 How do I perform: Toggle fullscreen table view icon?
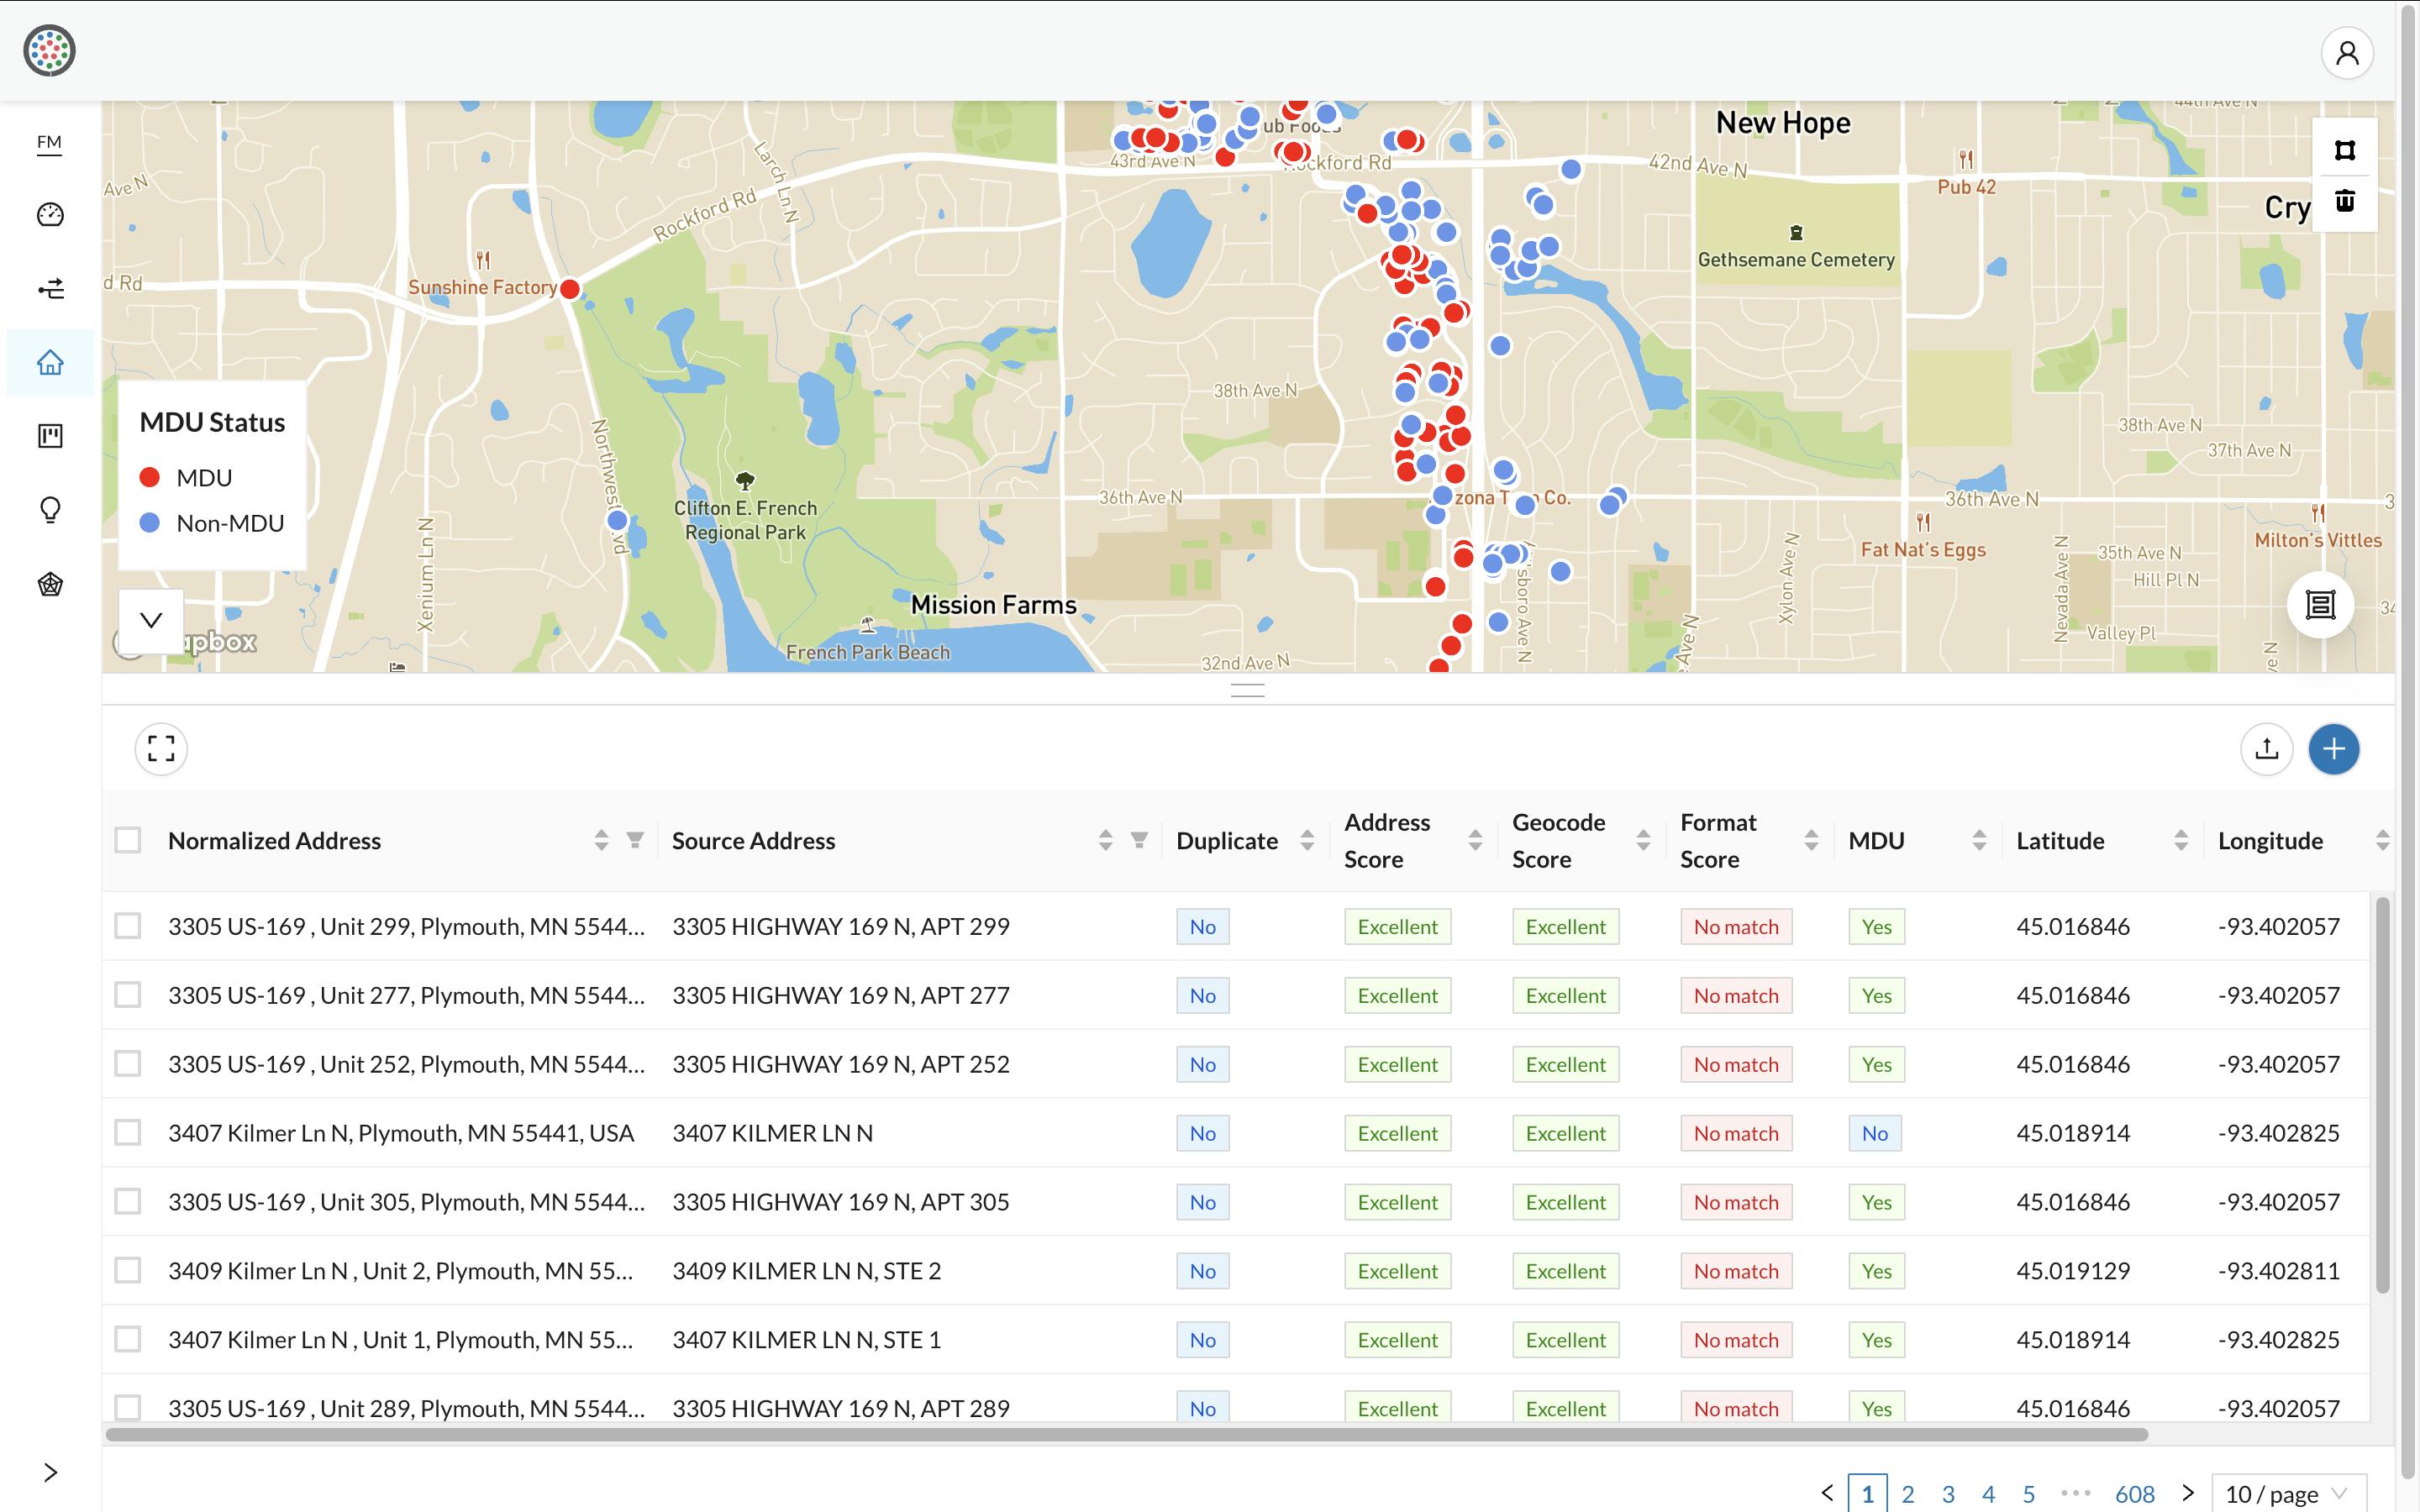(161, 749)
